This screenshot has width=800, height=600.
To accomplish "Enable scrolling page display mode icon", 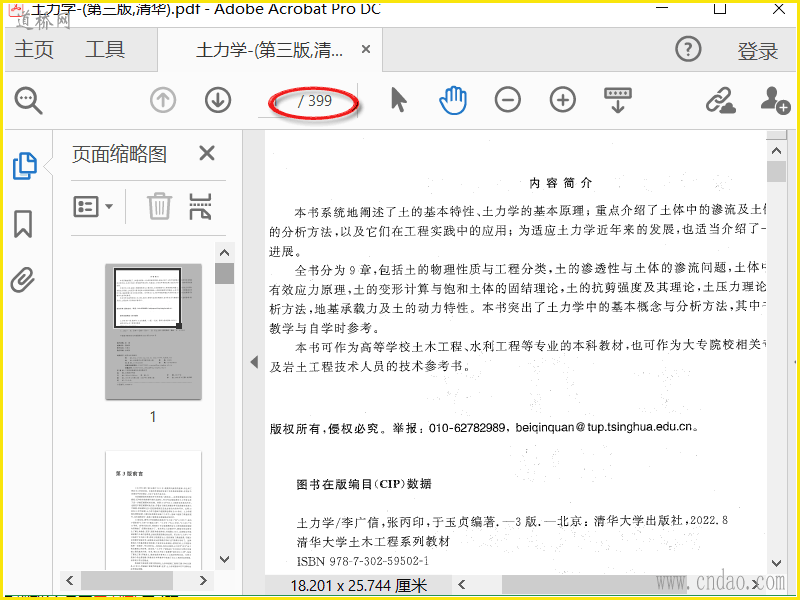I will click(x=618, y=100).
